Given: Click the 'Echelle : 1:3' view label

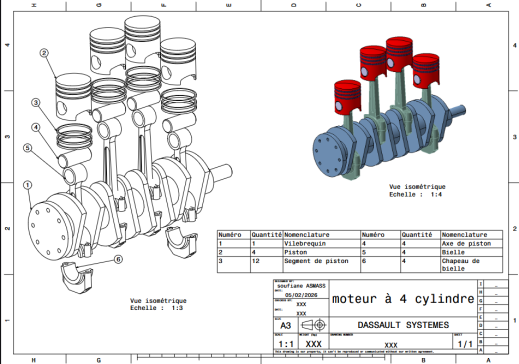Looking at the screenshot, I should coord(156,308).
